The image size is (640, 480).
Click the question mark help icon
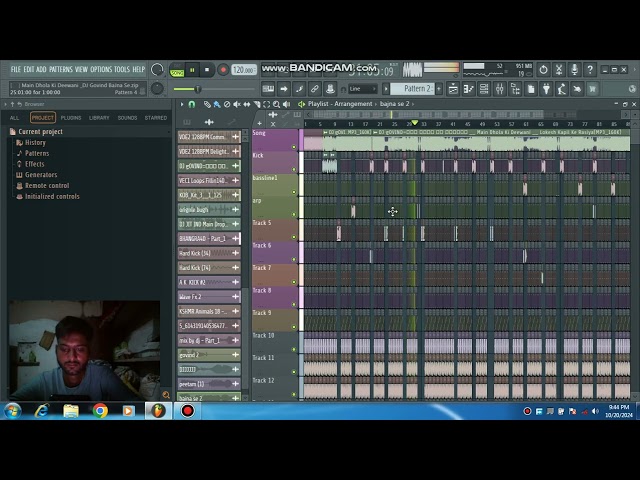point(590,70)
